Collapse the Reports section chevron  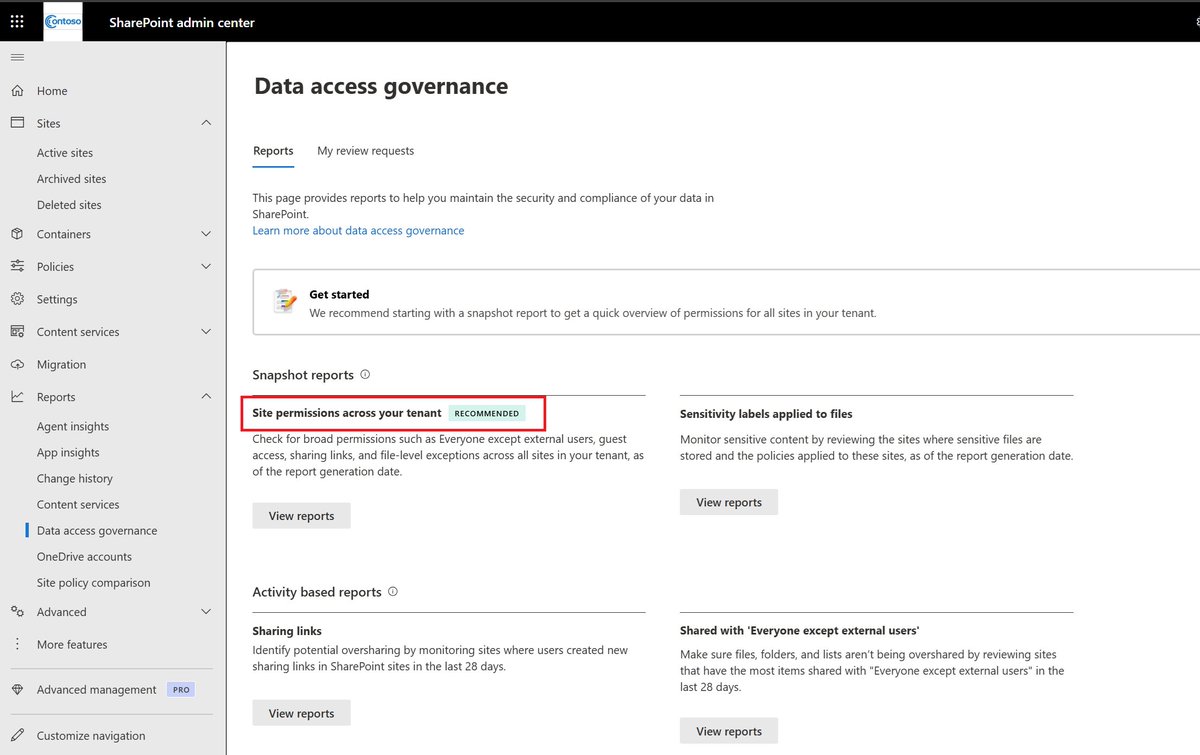point(206,397)
